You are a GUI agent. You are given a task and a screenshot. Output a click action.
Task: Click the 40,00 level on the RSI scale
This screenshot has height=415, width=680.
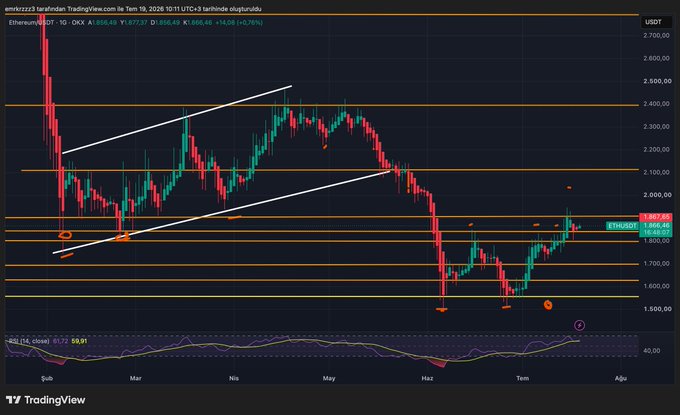(652, 350)
